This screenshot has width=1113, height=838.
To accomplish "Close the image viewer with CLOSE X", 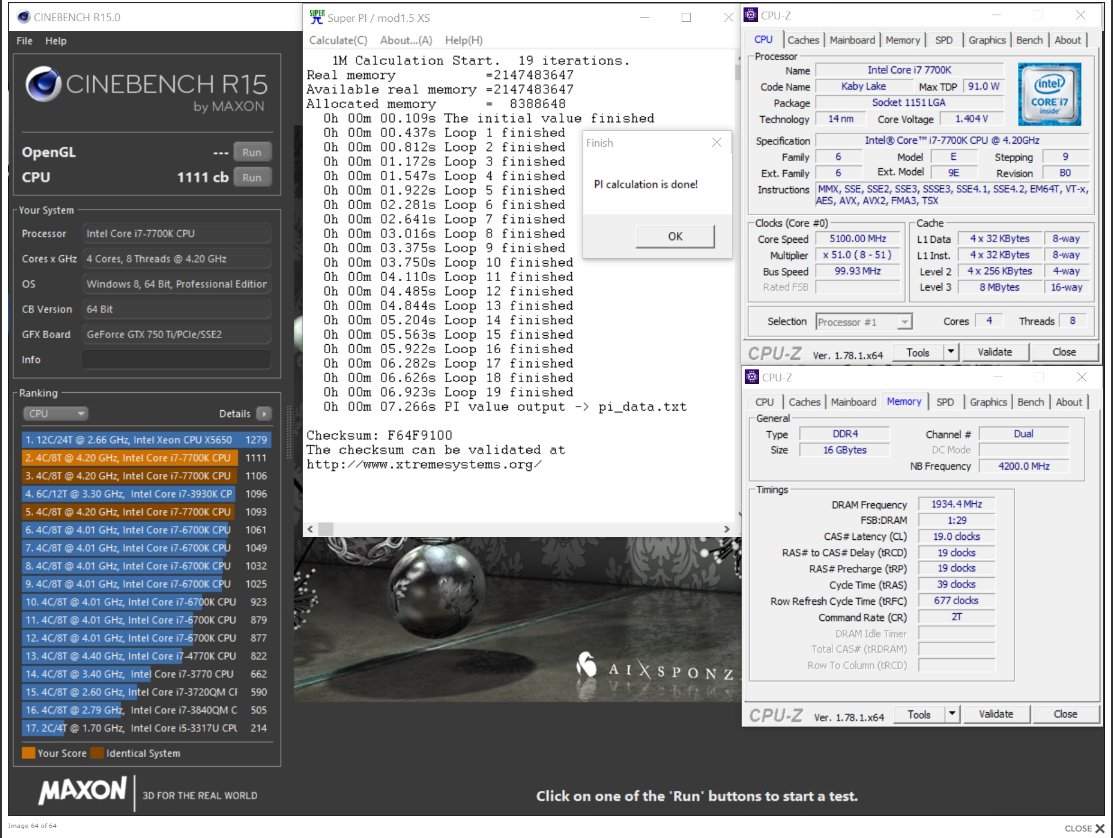I will [x=1085, y=828].
